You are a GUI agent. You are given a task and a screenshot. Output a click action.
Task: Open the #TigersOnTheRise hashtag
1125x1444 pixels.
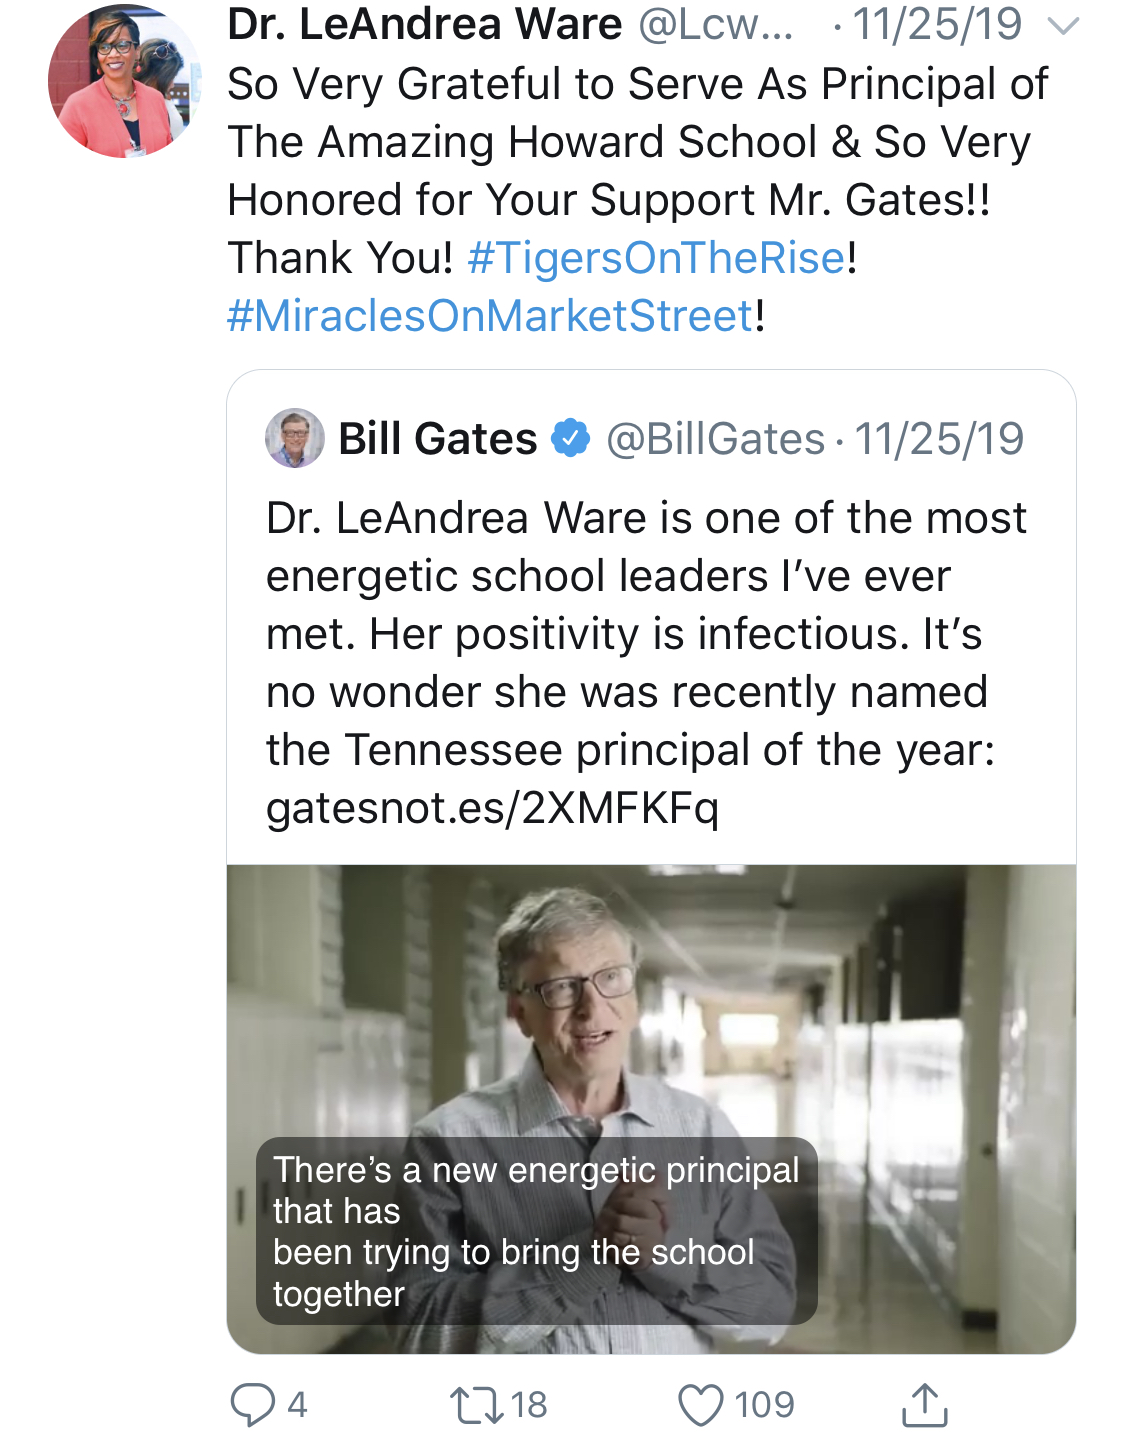coord(657,258)
